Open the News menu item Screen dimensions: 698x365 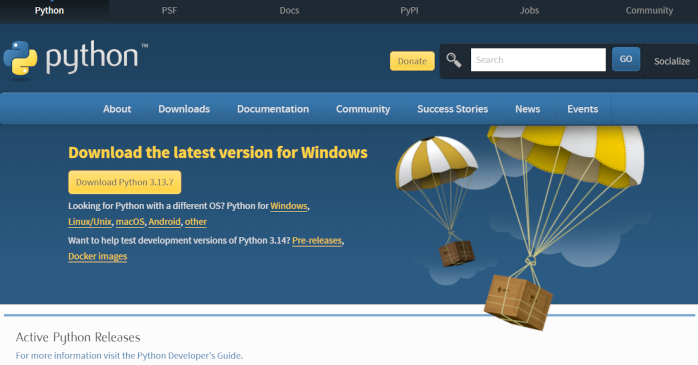pyautogui.click(x=528, y=109)
